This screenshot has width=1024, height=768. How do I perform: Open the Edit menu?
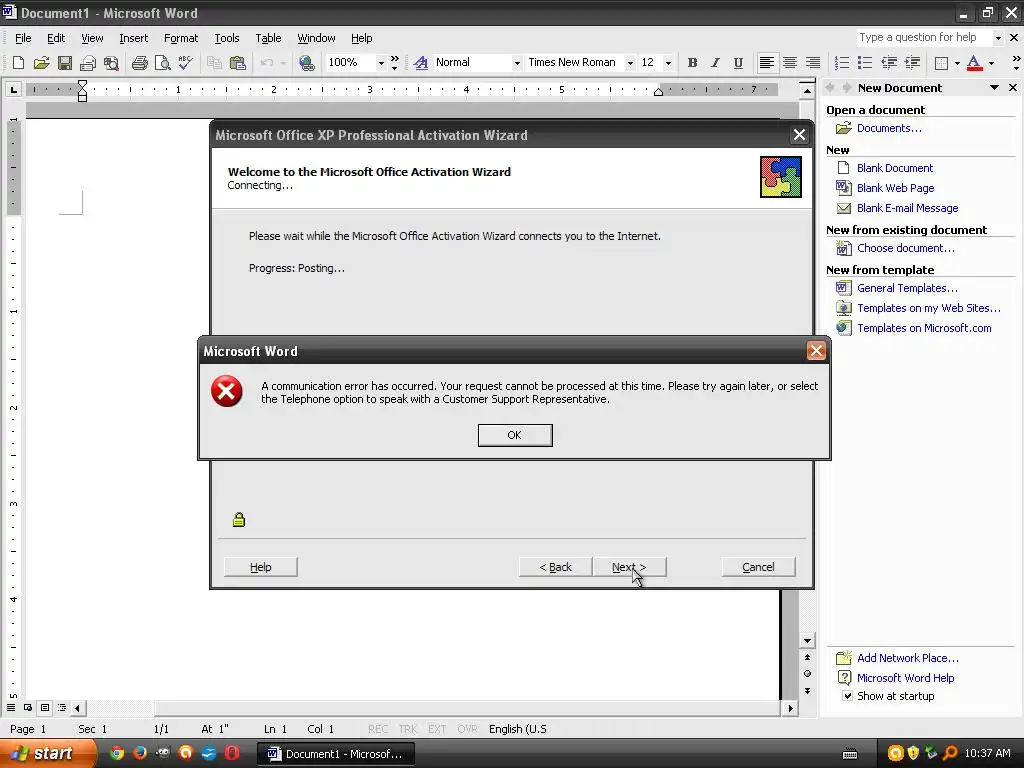pos(56,38)
